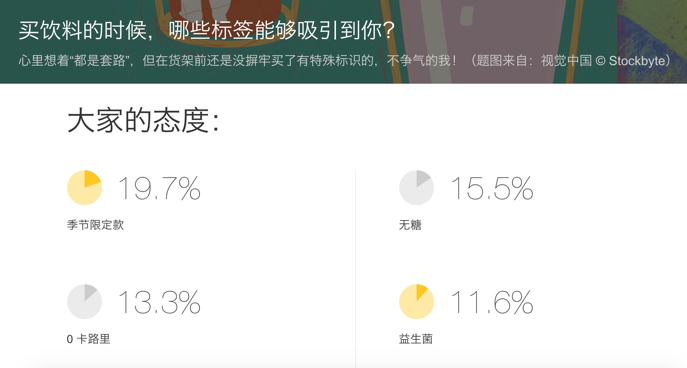Click the 13.3% gray pie chart icon
This screenshot has height=368, width=687.
85,301
